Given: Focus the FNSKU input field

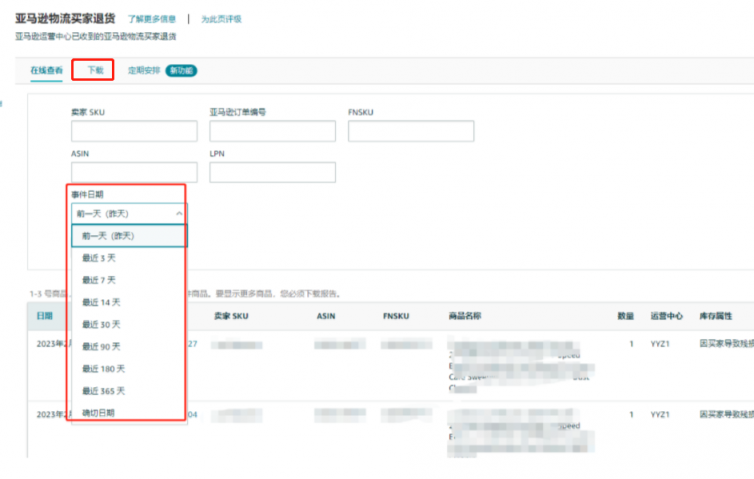Looking at the screenshot, I should click(x=411, y=131).
